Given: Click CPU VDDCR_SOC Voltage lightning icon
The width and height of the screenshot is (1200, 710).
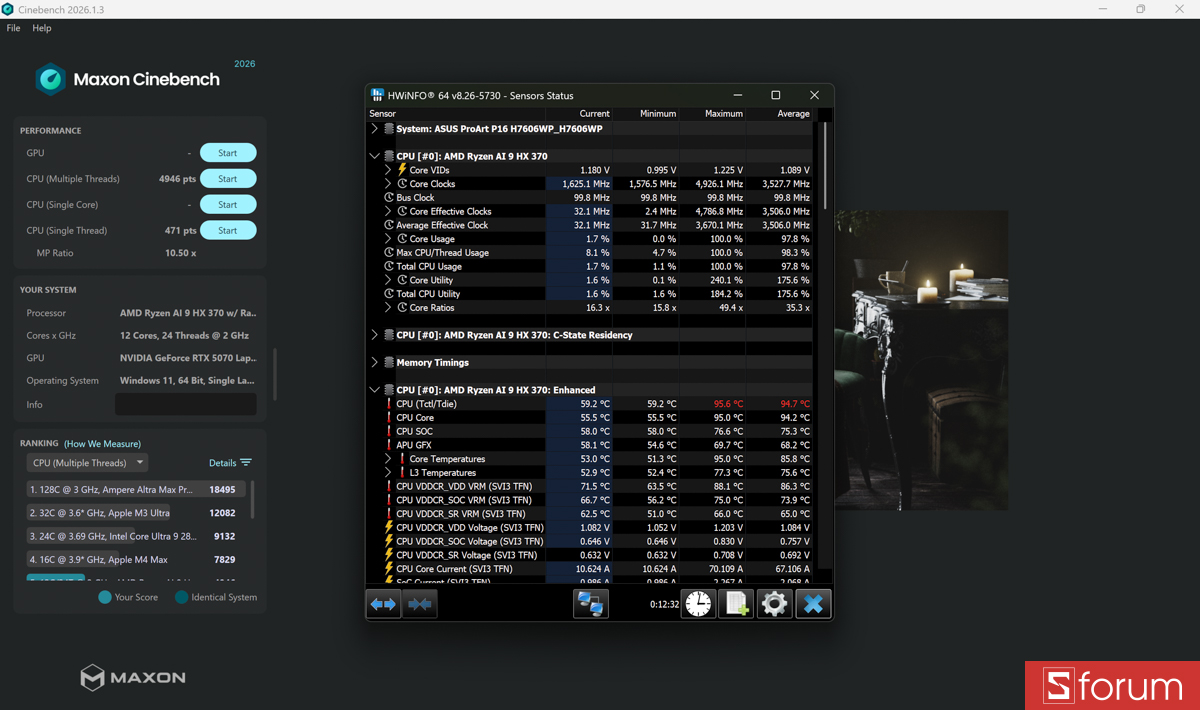Looking at the screenshot, I should coord(389,541).
